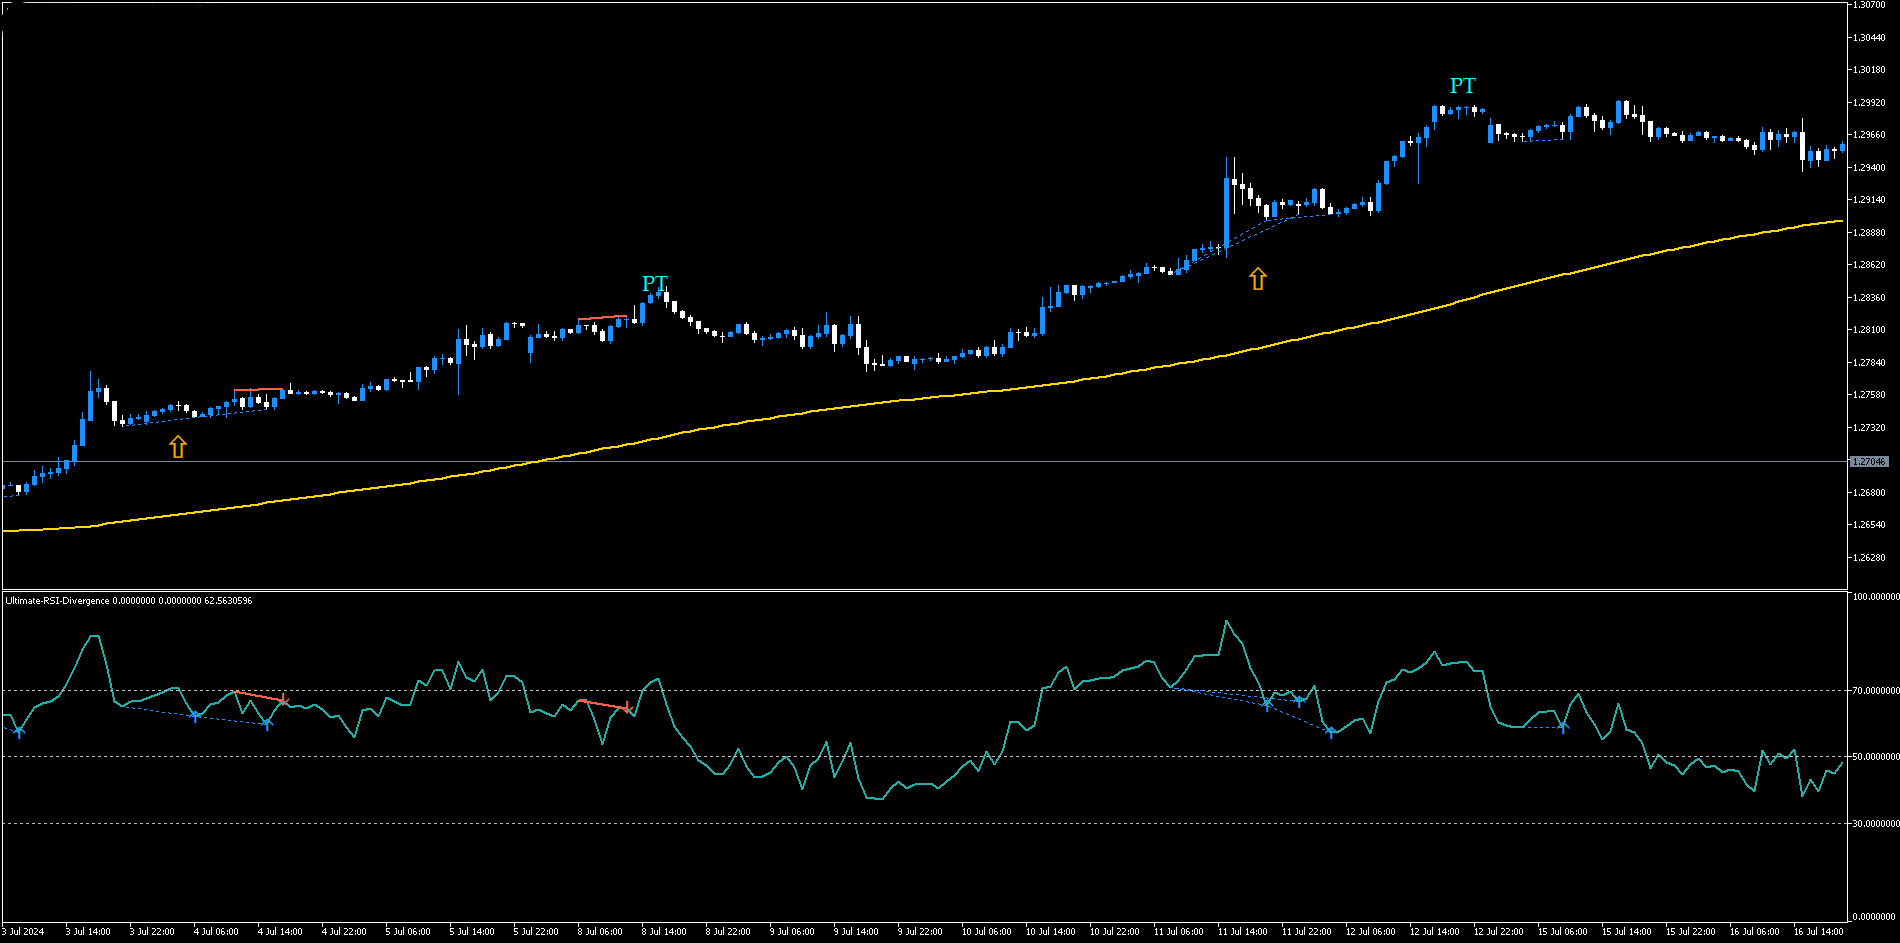Click the blue RSI arrow marker near 15 Jul 06:00

[x=1563, y=727]
